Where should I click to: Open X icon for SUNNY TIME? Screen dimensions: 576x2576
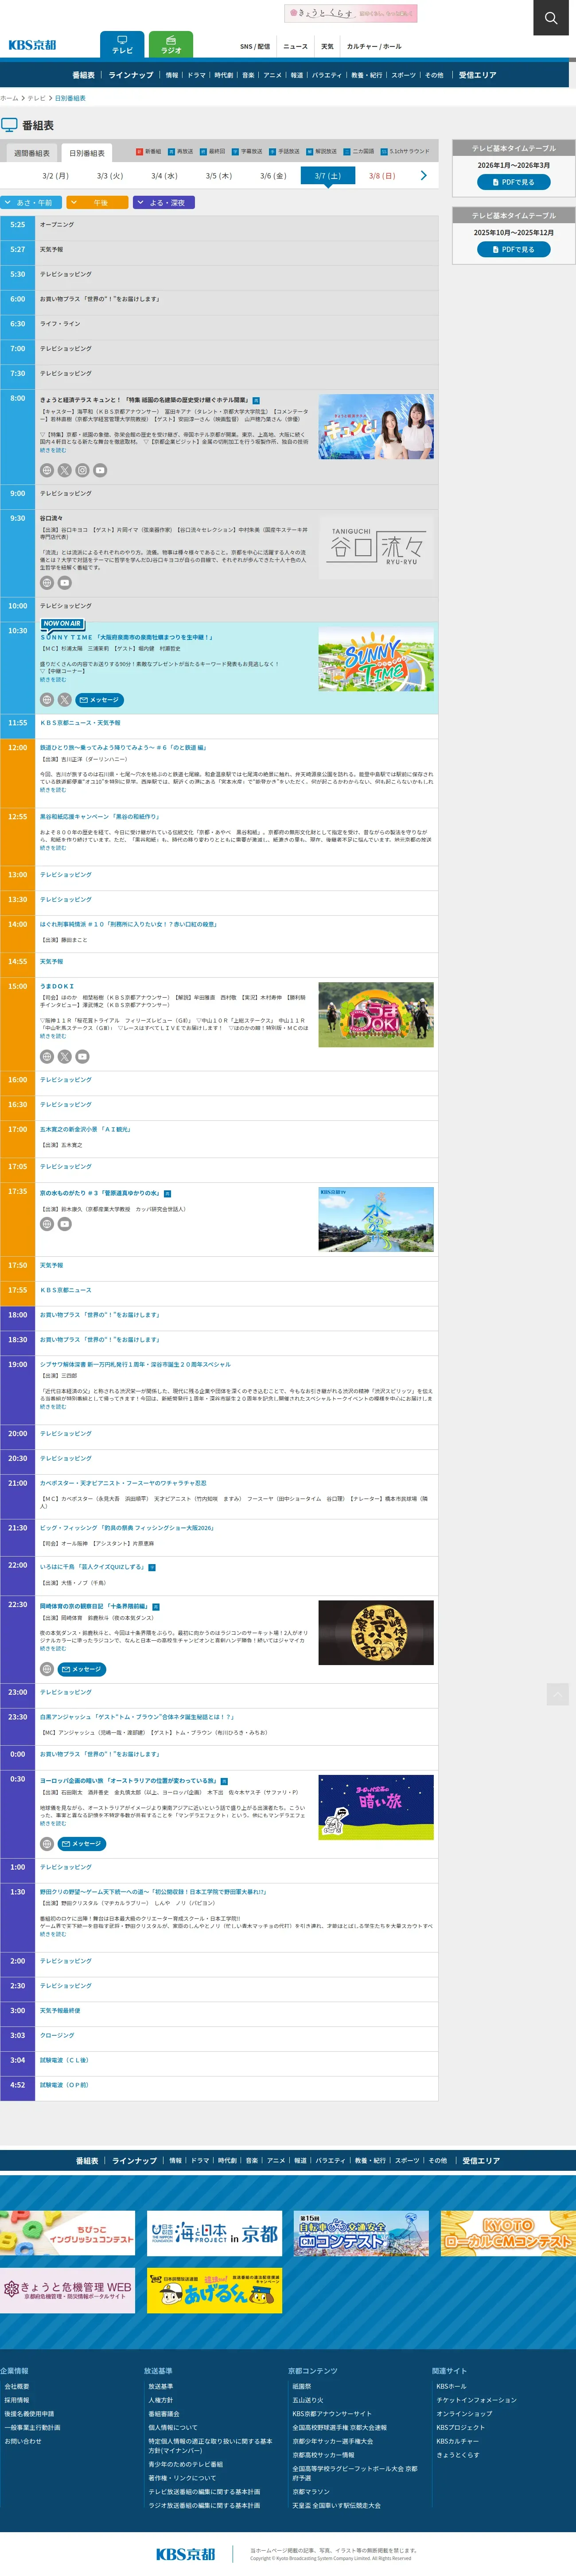(65, 700)
